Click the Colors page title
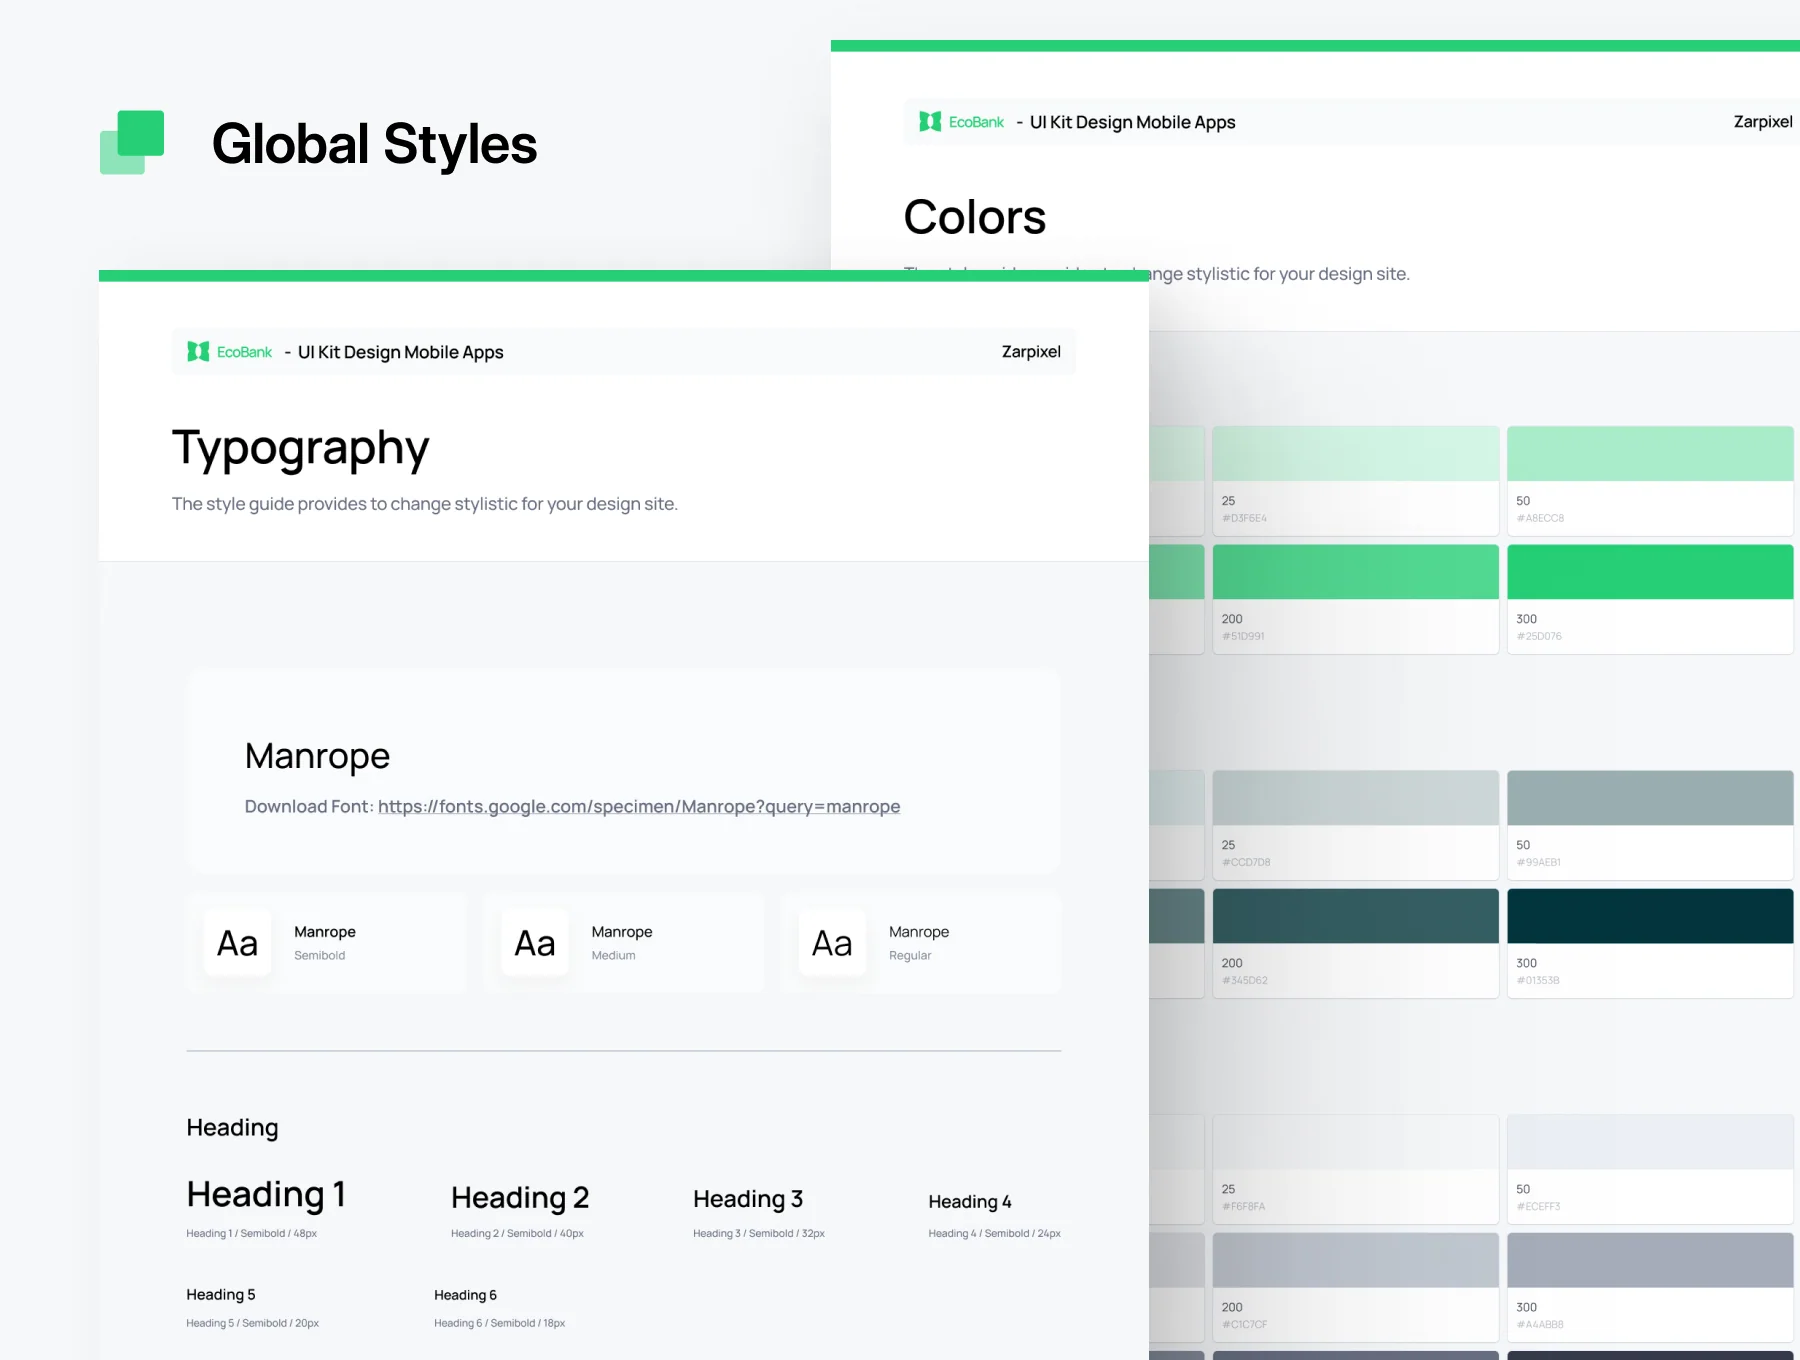The width and height of the screenshot is (1800, 1360). point(975,217)
